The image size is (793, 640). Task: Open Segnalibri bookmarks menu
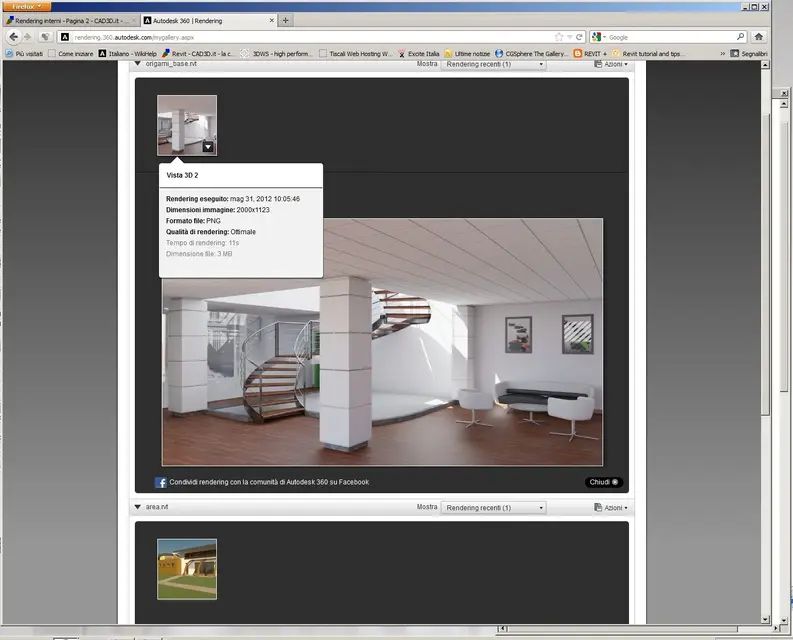749,54
